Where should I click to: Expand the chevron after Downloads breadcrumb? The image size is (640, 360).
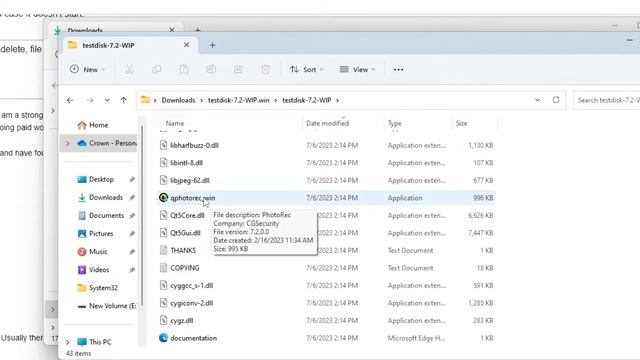click(202, 100)
